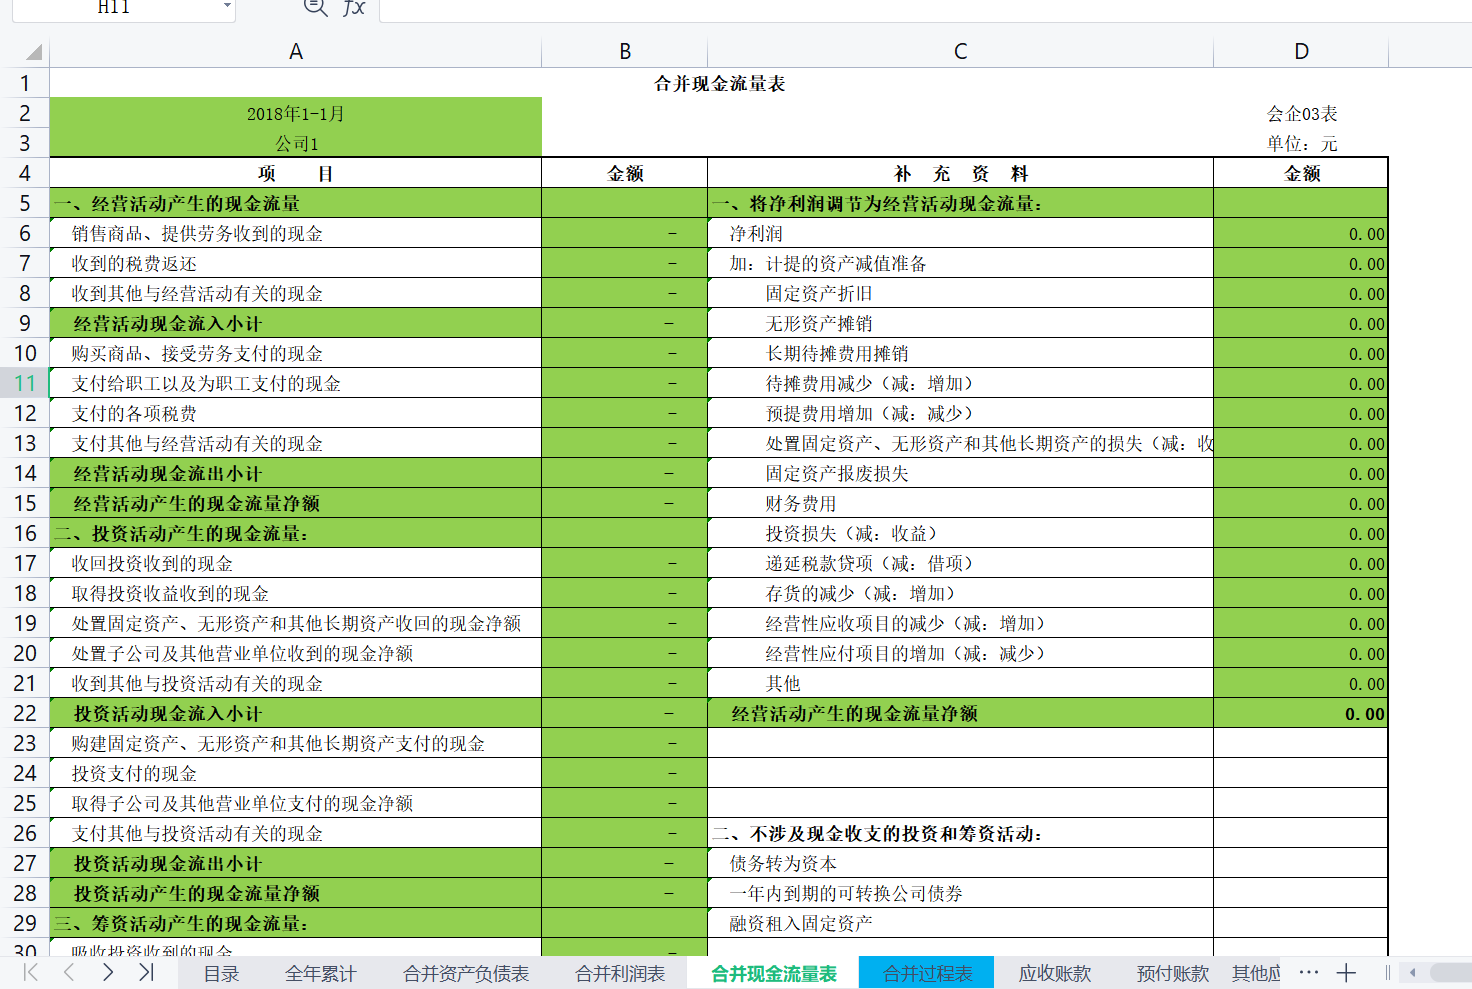Viewport: 1472px width, 989px height.
Task: Click the 净利润 amount cell showing 0.00
Action: coord(1300,233)
